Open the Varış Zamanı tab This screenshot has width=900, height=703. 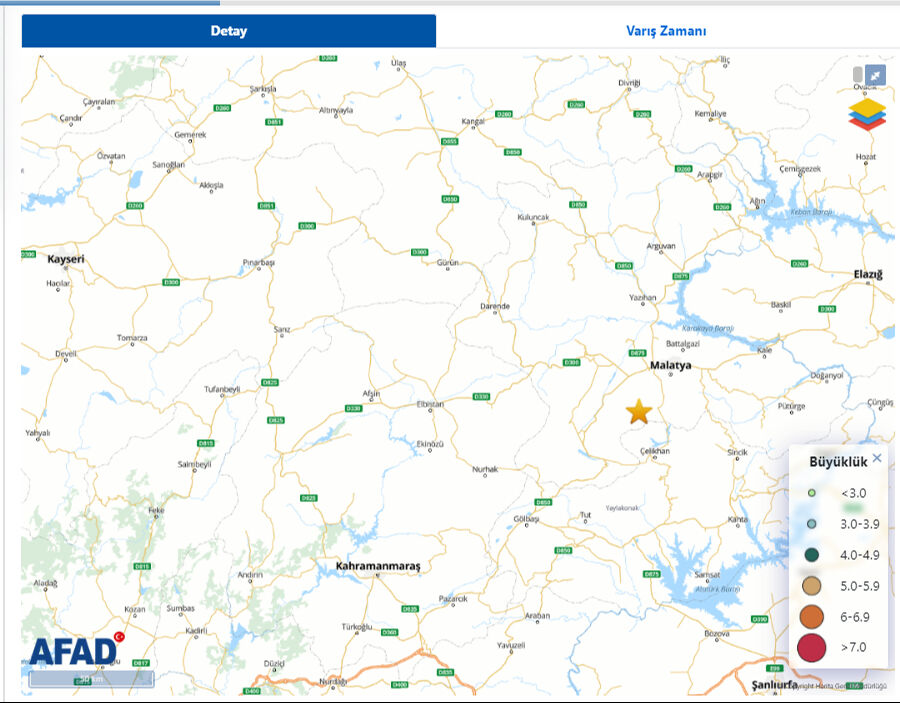point(666,31)
